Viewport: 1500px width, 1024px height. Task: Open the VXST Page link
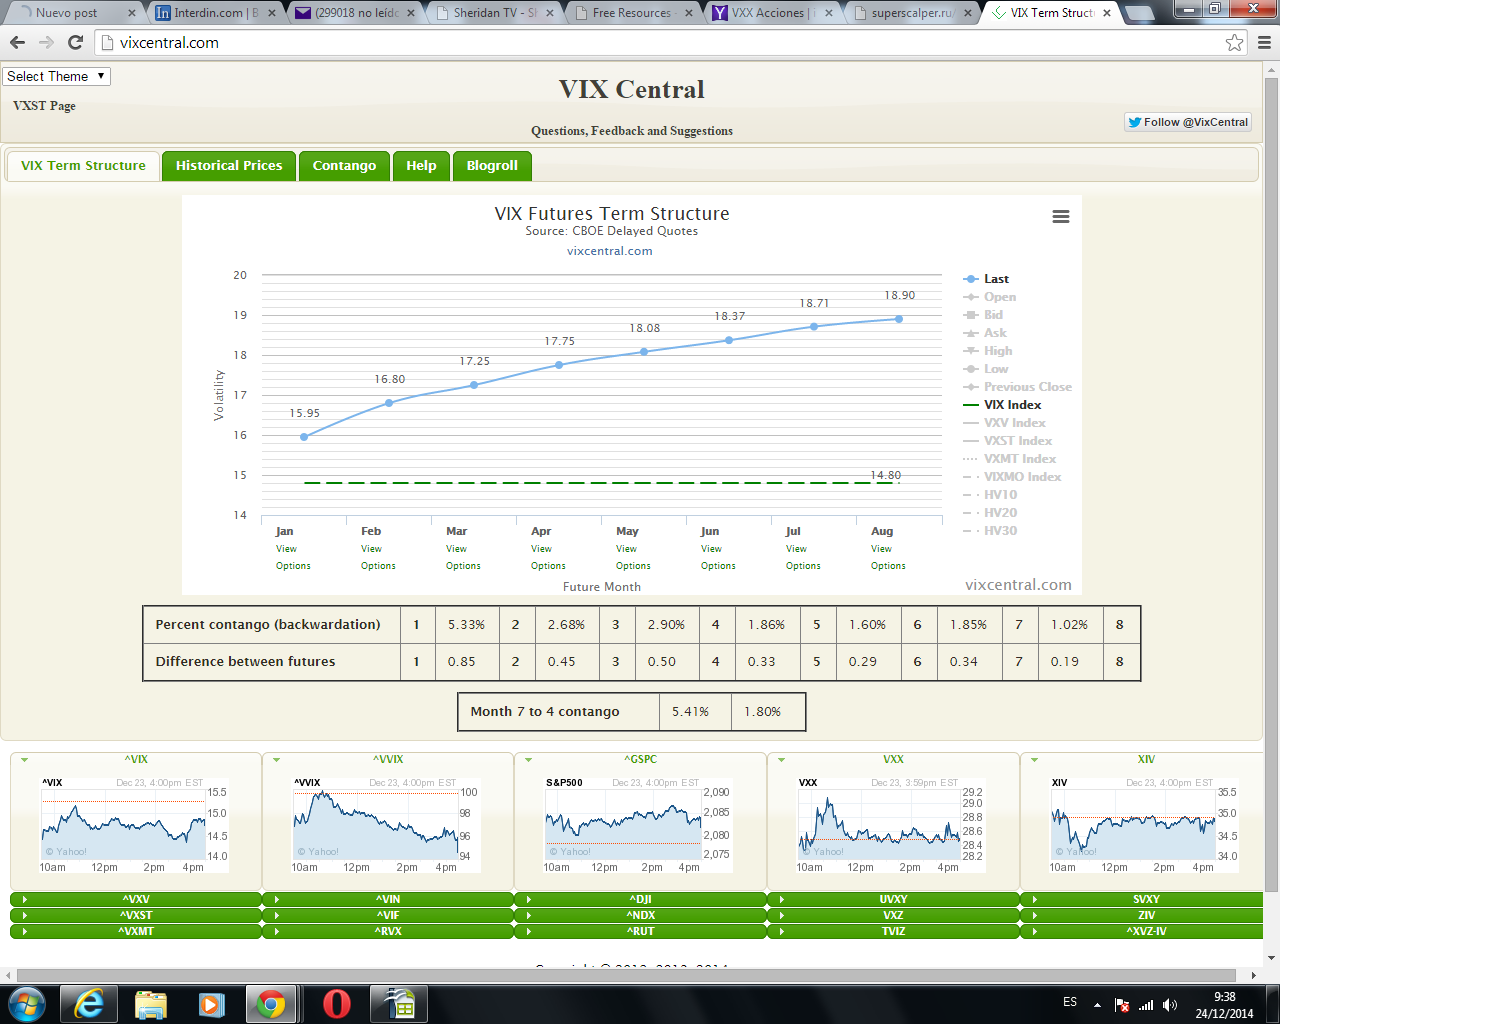point(44,106)
